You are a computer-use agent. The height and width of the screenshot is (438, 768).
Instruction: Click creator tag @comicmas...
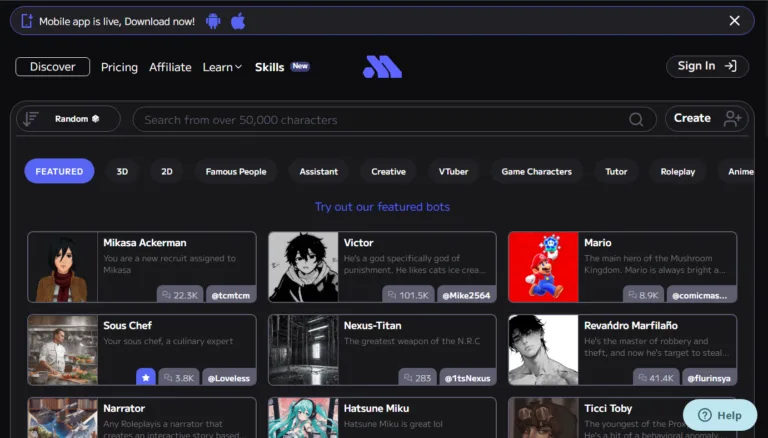click(x=701, y=295)
